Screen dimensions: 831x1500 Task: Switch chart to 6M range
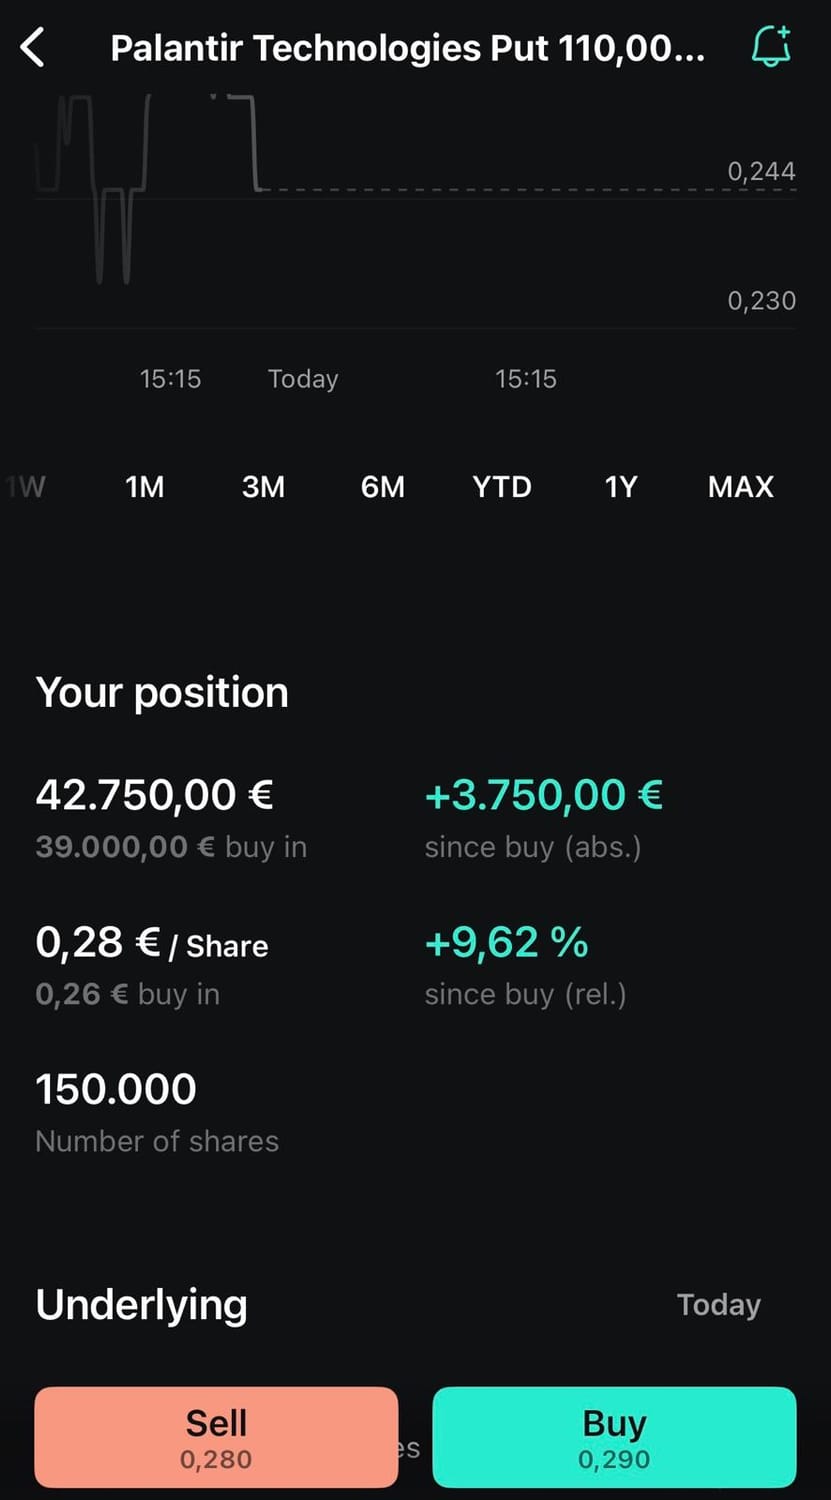pyautogui.click(x=383, y=487)
